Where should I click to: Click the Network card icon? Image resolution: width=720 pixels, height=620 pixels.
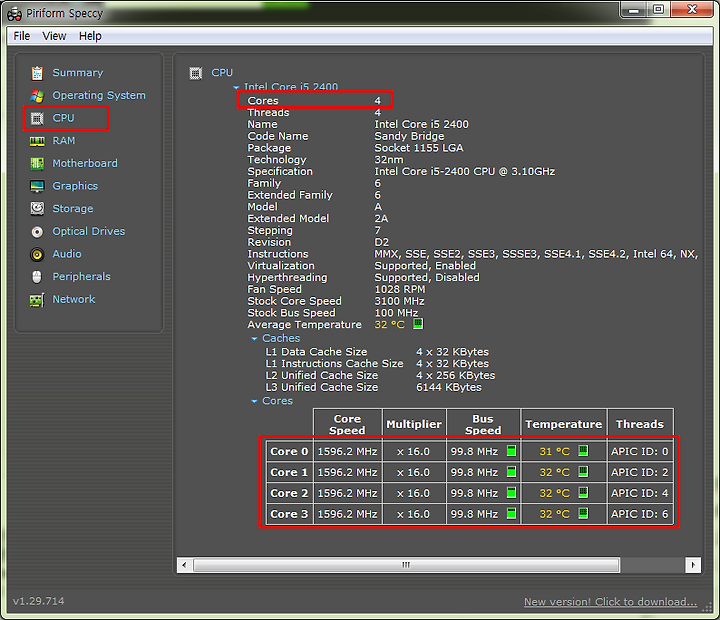(x=37, y=300)
